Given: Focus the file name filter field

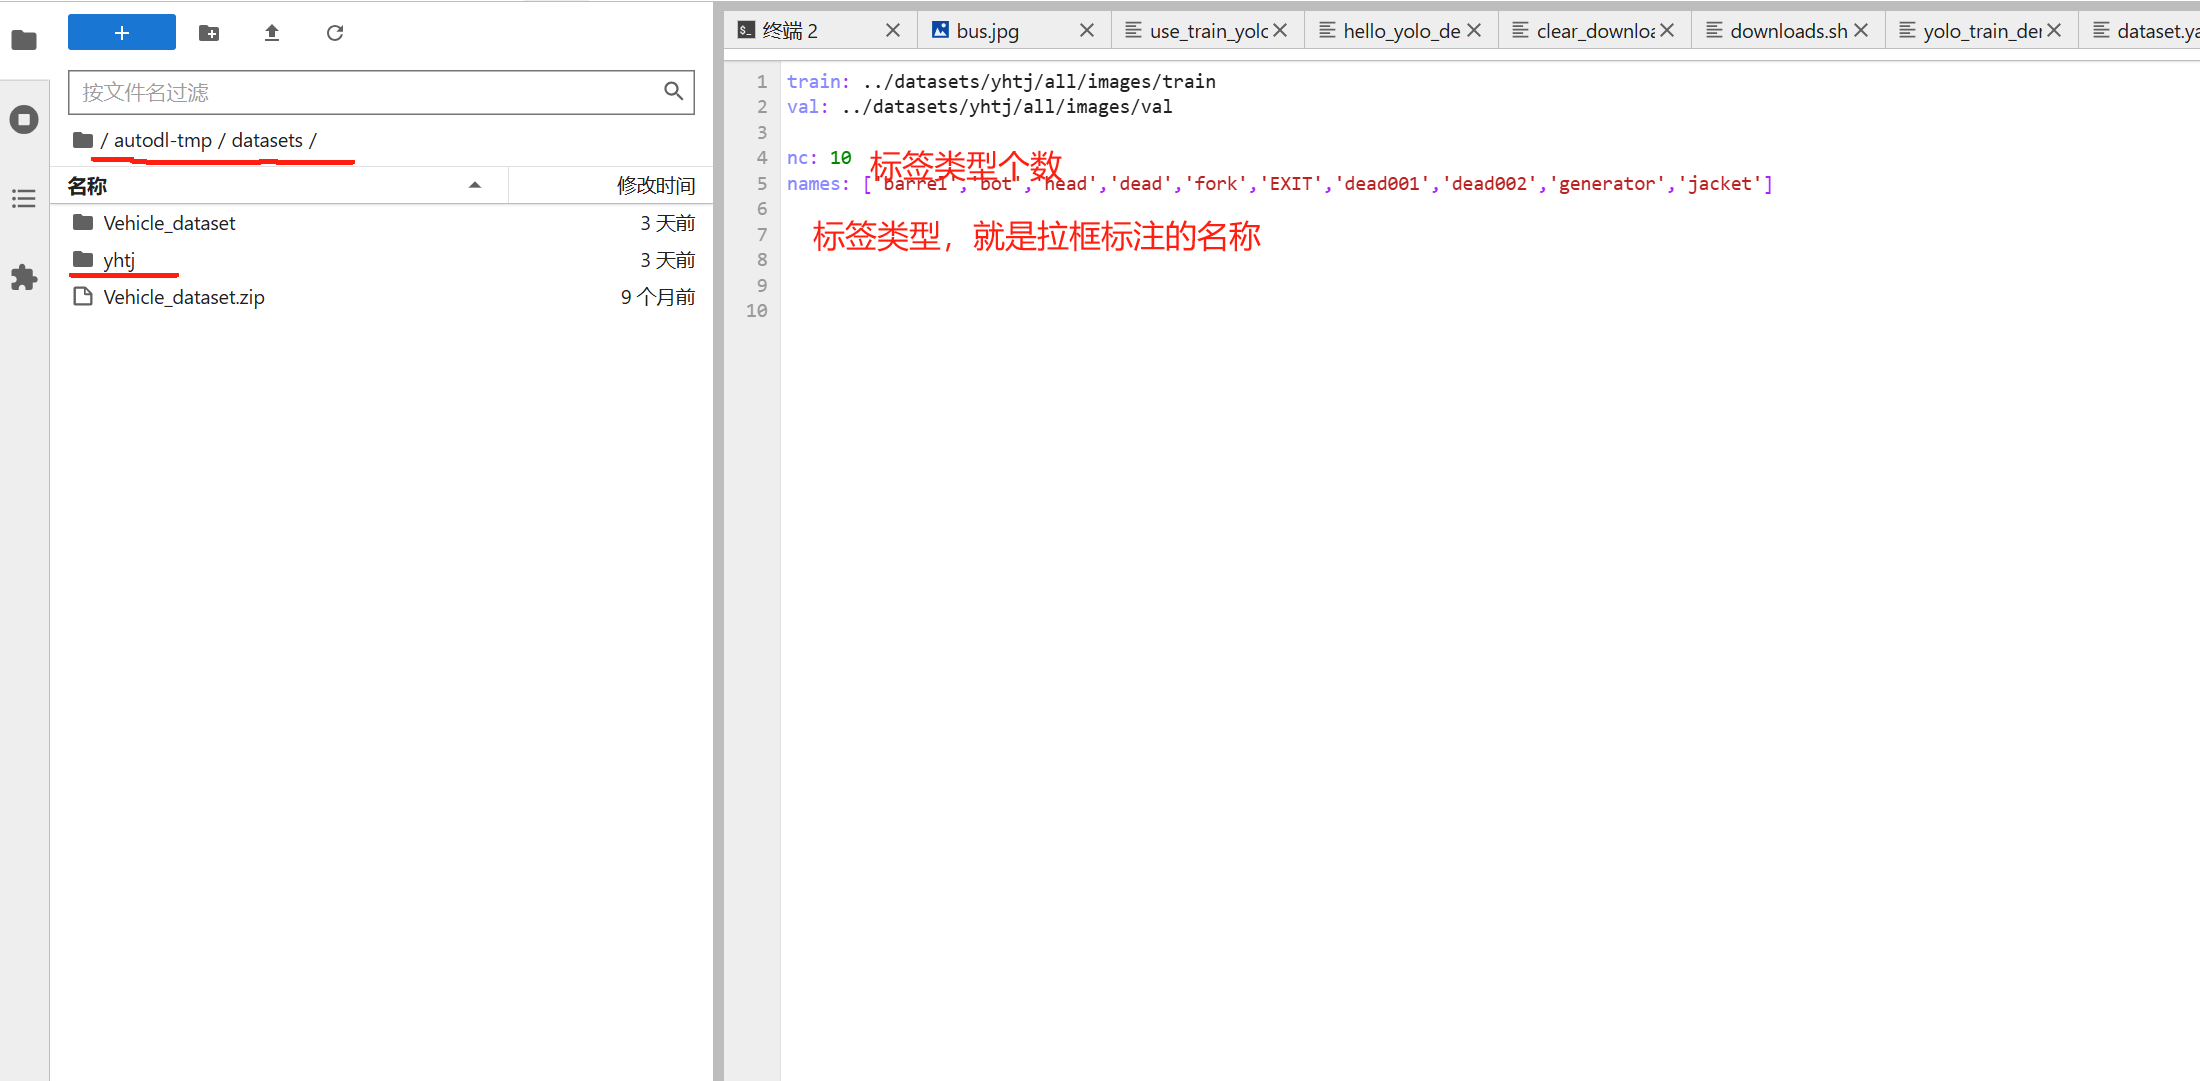Looking at the screenshot, I should pyautogui.click(x=381, y=92).
